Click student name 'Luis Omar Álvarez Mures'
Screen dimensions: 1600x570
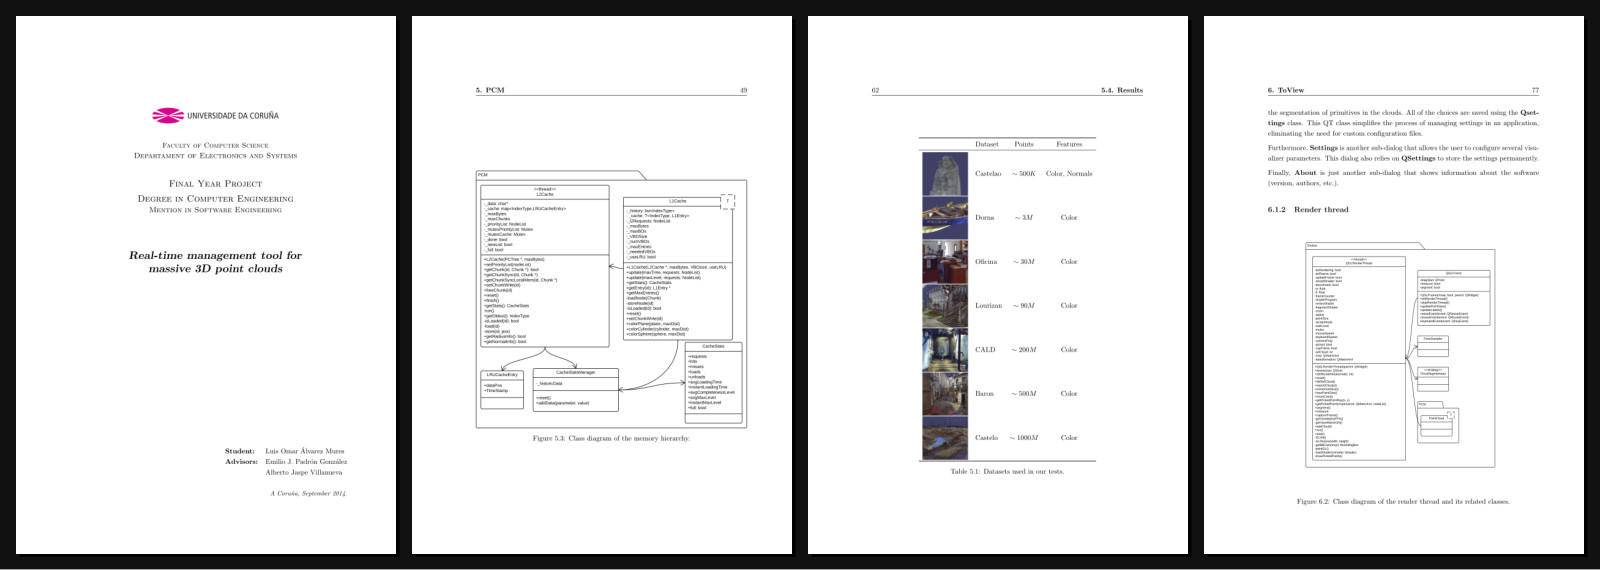304,452
